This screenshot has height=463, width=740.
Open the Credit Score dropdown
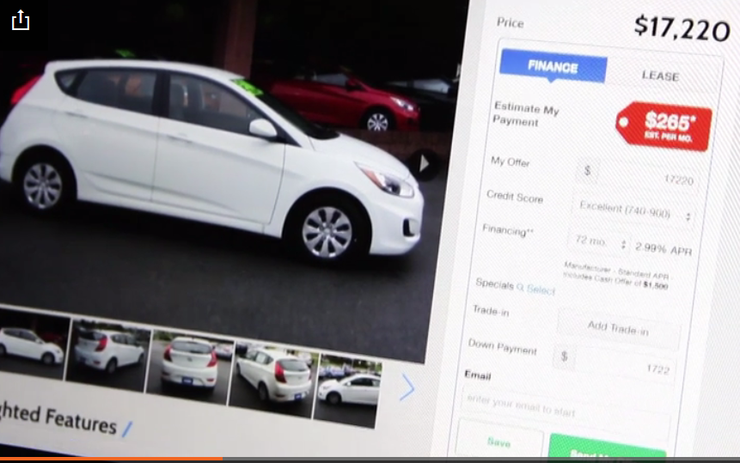(x=635, y=210)
